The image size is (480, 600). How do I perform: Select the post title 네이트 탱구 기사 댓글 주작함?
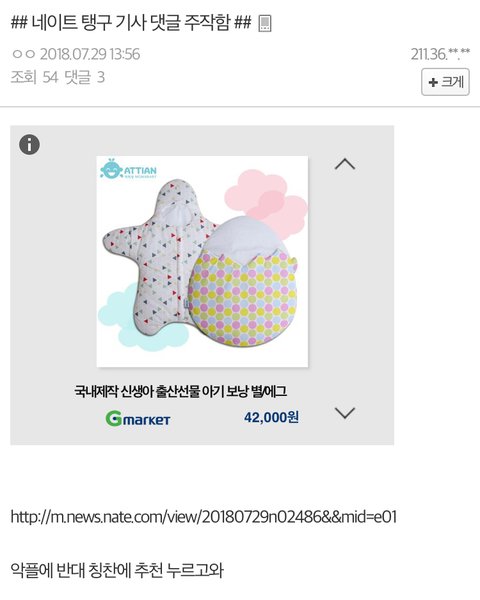pyautogui.click(x=131, y=23)
